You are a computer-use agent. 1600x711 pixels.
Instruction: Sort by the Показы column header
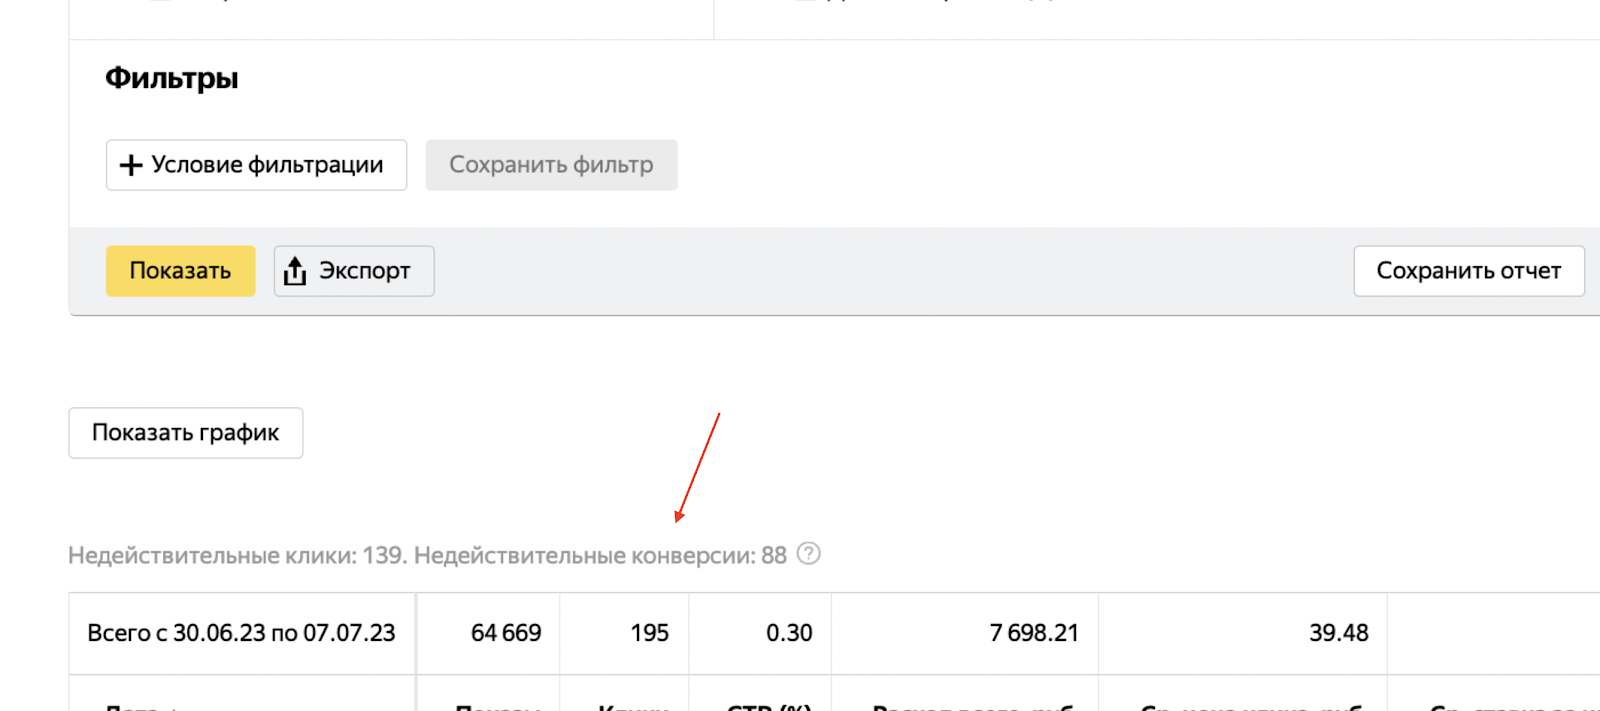498,706
